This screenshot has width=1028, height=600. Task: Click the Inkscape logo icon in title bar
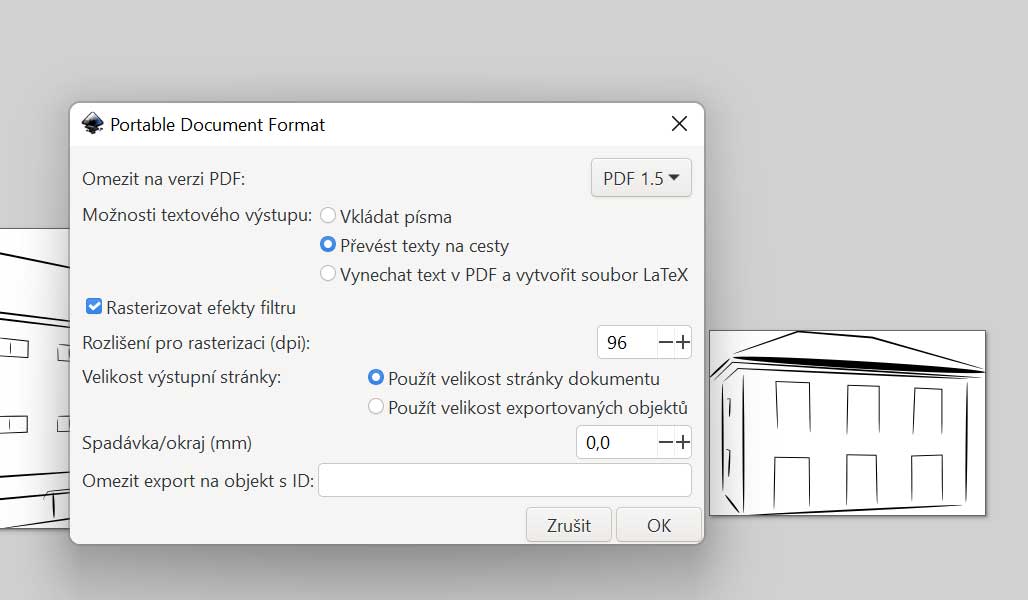tap(92, 124)
